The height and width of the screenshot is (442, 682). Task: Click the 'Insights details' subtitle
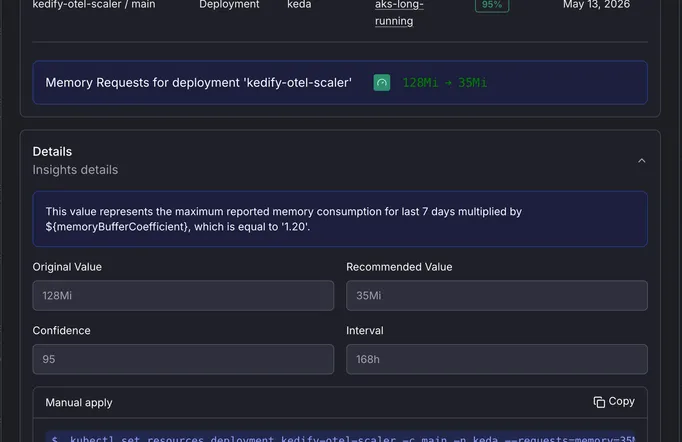pyautogui.click(x=75, y=170)
